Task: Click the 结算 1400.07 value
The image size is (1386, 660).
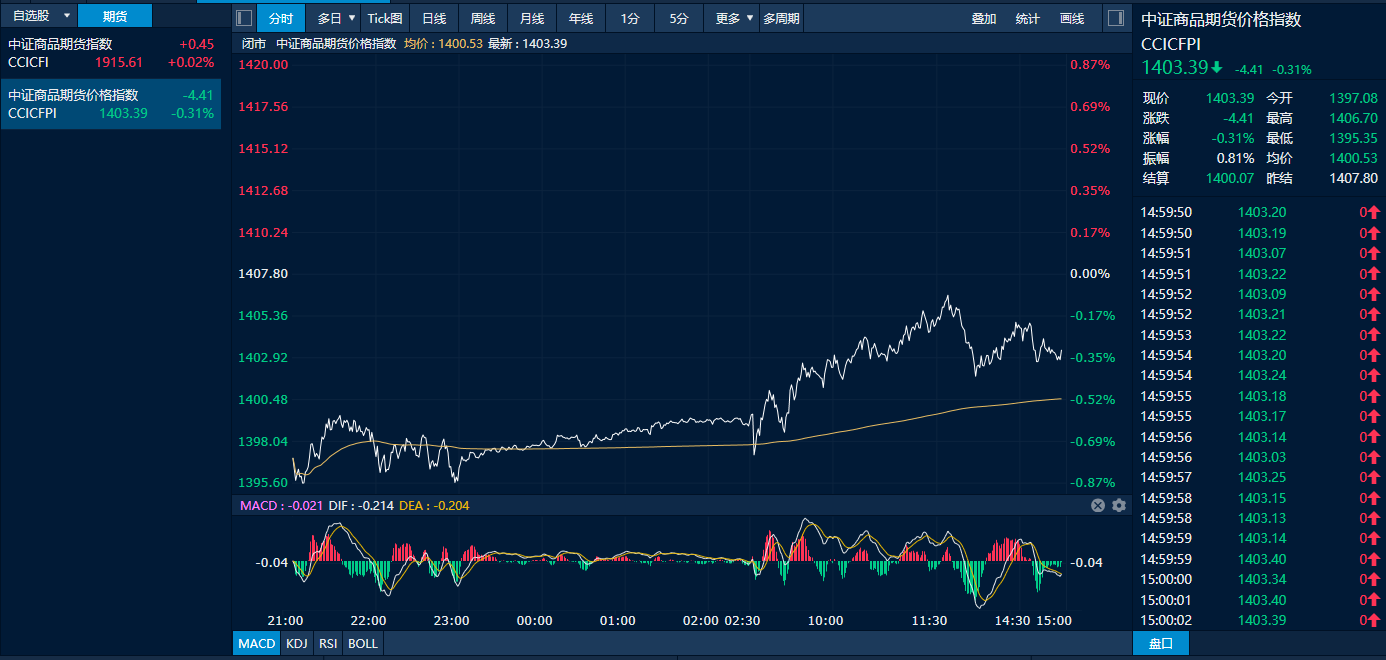Action: 1229,178
